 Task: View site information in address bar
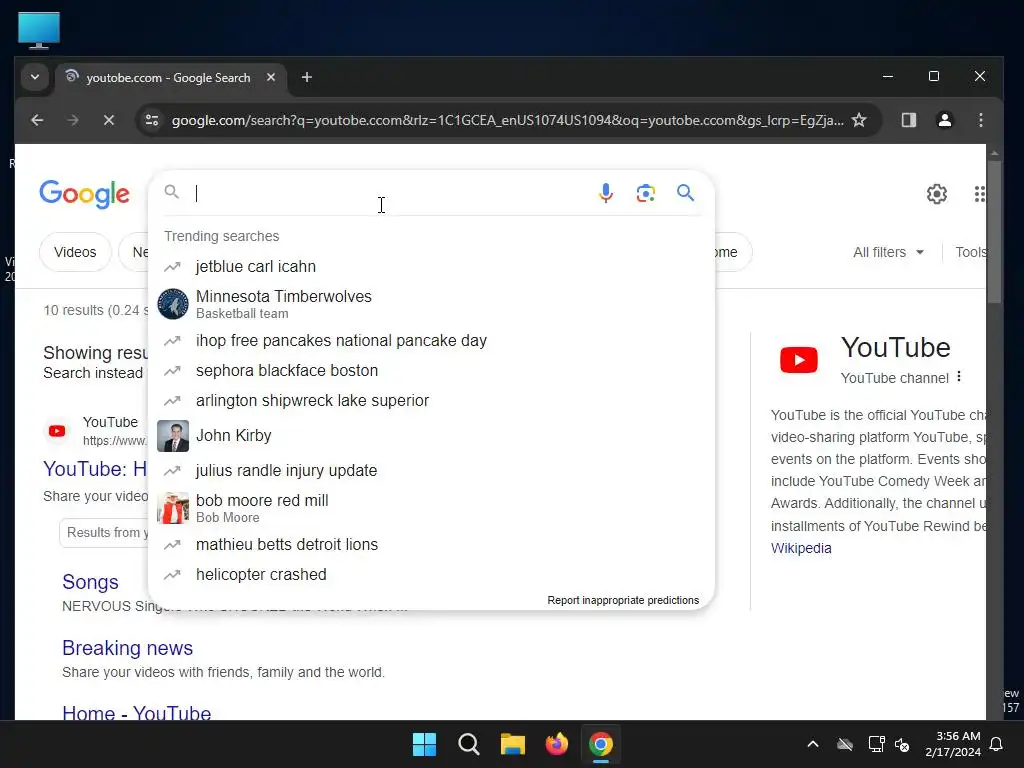pyautogui.click(x=152, y=120)
